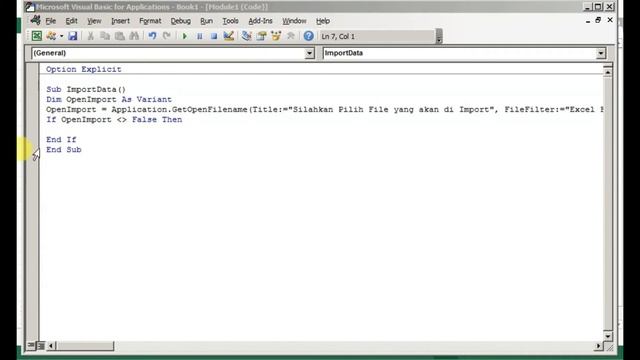Click the Toolbox icon

pyautogui.click(x=291, y=36)
